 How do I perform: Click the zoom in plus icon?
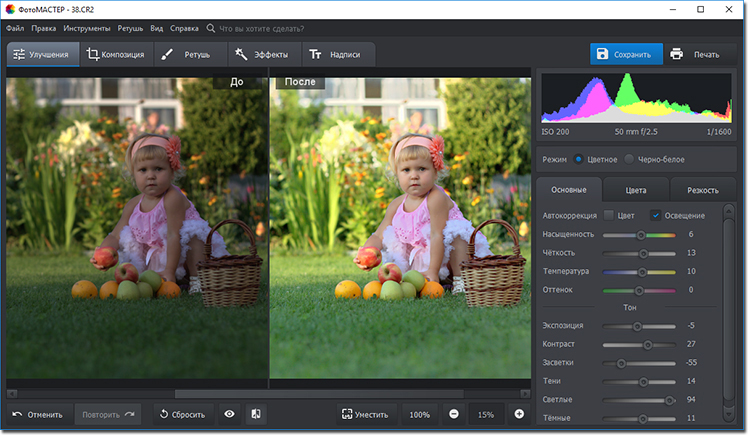519,414
